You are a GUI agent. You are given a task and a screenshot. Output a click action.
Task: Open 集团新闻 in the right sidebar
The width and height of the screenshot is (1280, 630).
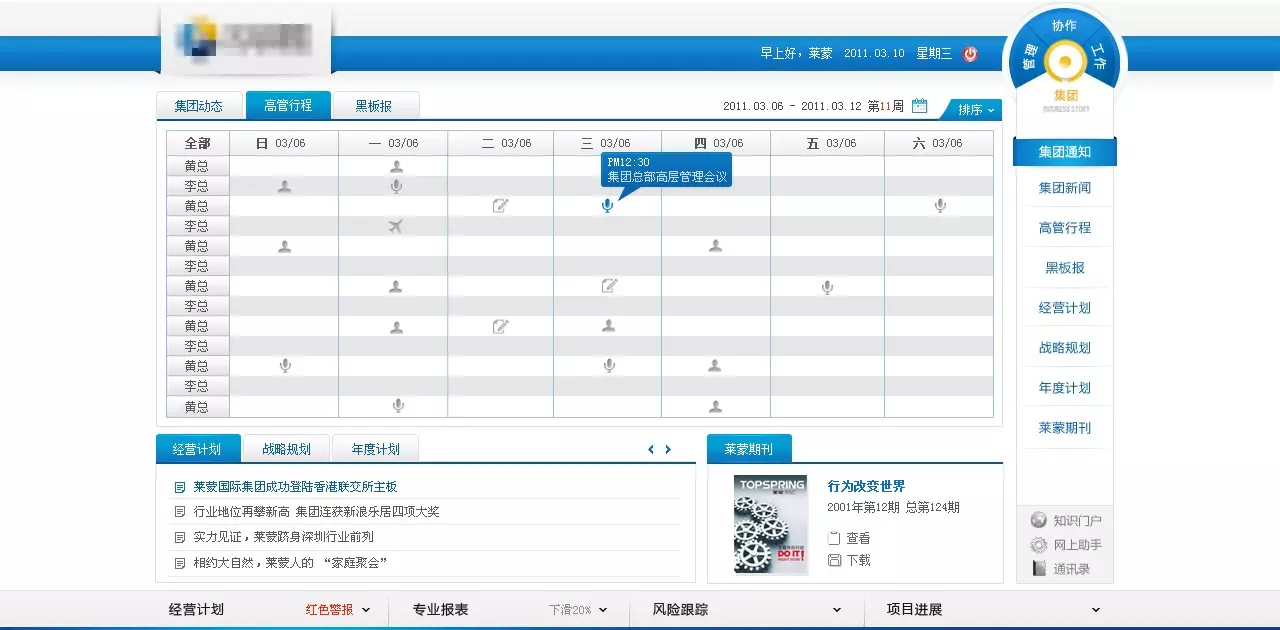point(1065,188)
